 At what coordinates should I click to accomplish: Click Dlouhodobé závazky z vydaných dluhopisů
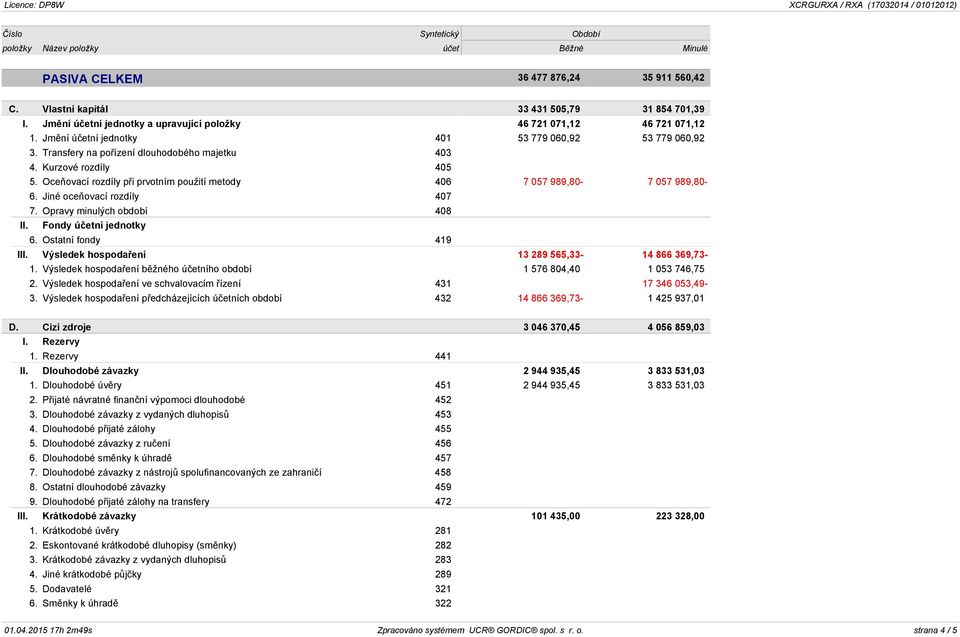135,415
